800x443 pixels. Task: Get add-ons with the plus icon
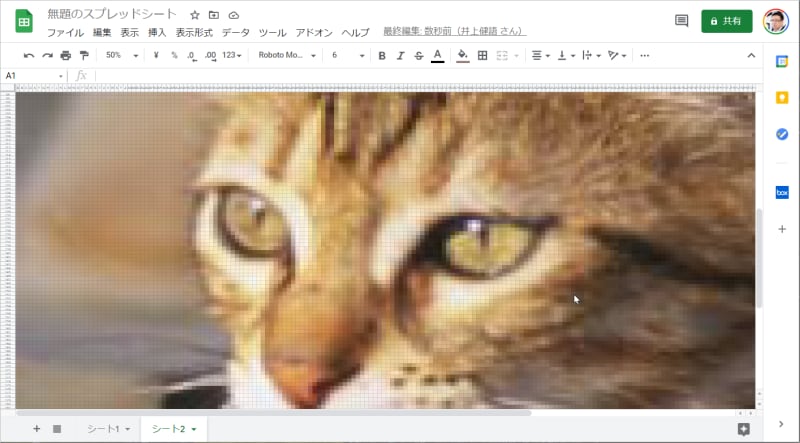click(x=782, y=229)
